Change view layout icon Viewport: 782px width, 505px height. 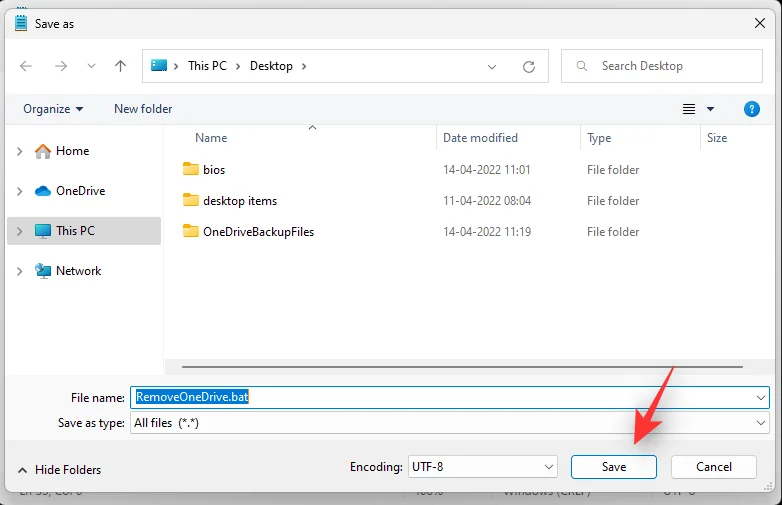pyautogui.click(x=689, y=109)
